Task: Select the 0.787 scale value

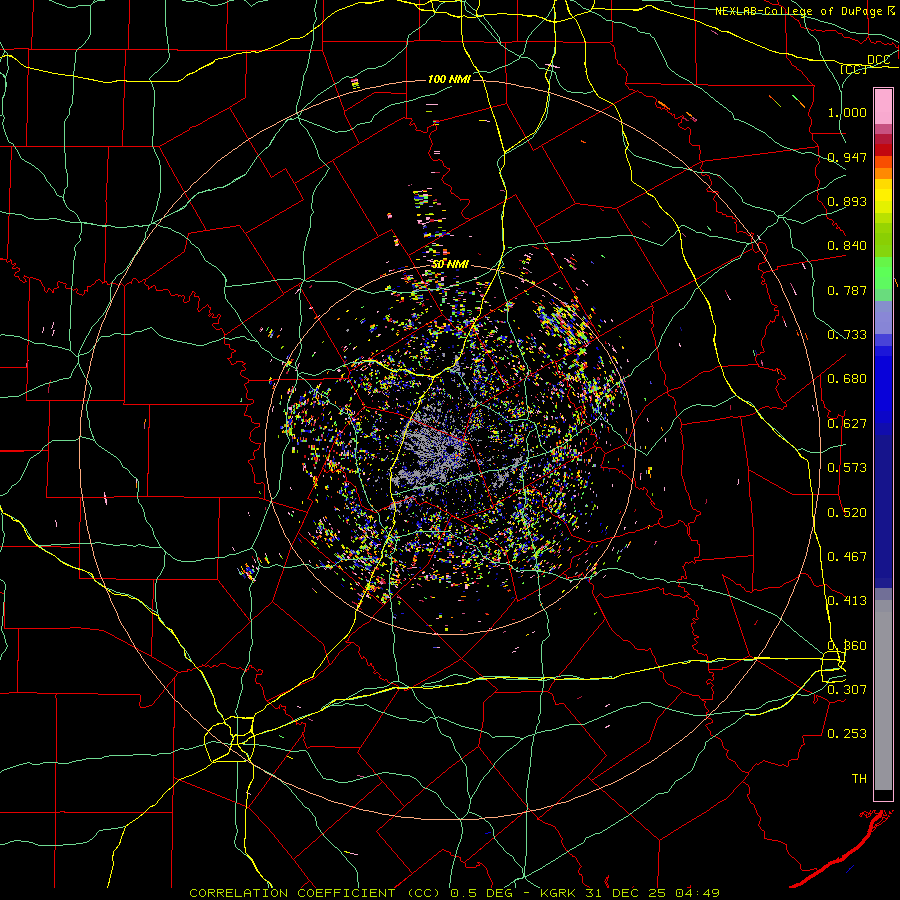Action: tap(847, 290)
